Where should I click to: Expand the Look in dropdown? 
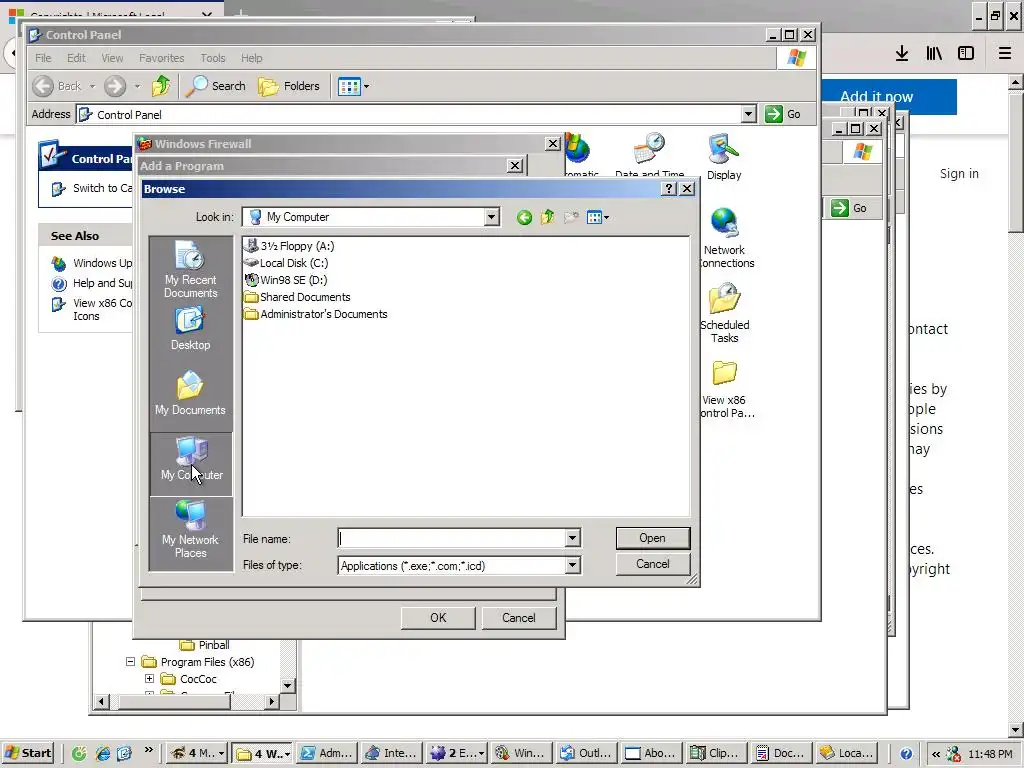click(491, 217)
